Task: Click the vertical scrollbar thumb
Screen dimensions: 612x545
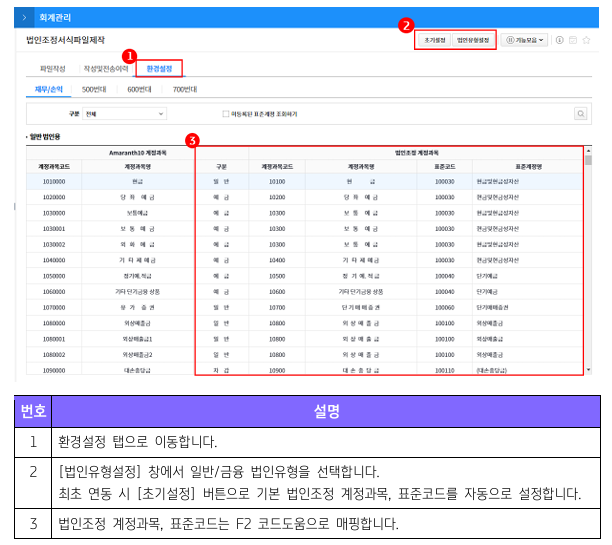Action: [588, 160]
